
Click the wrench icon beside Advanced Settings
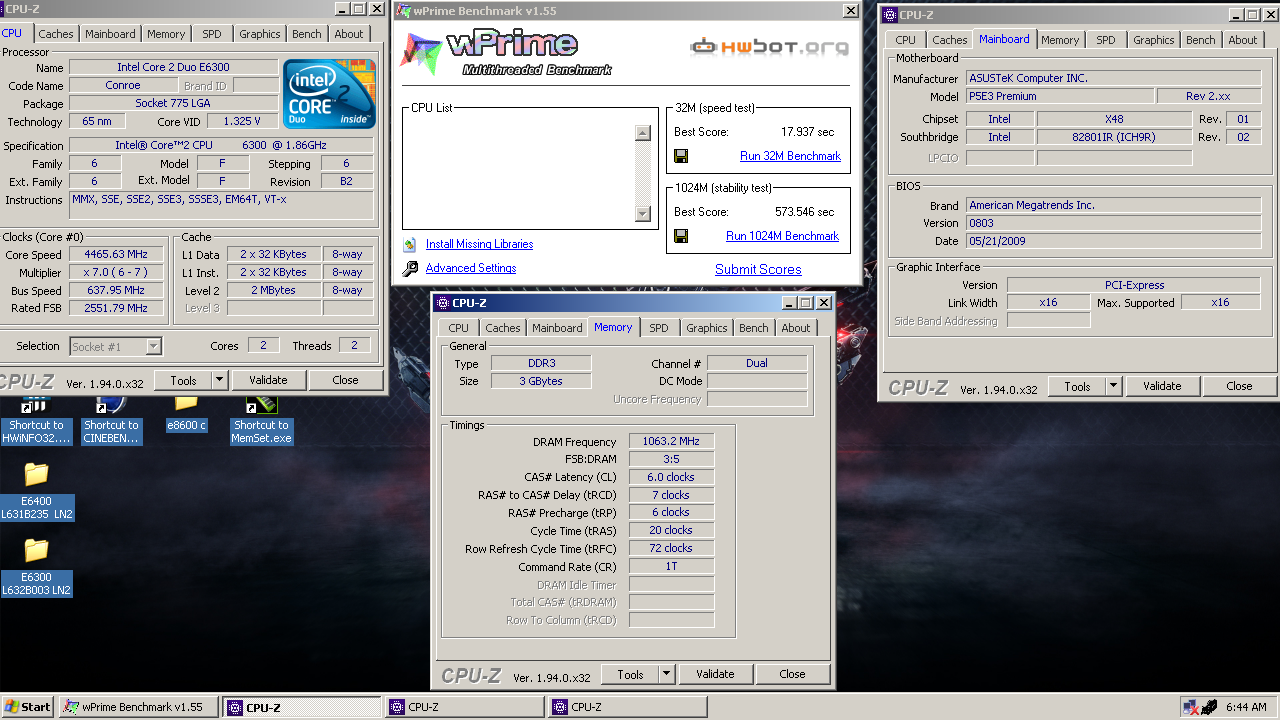click(x=409, y=268)
